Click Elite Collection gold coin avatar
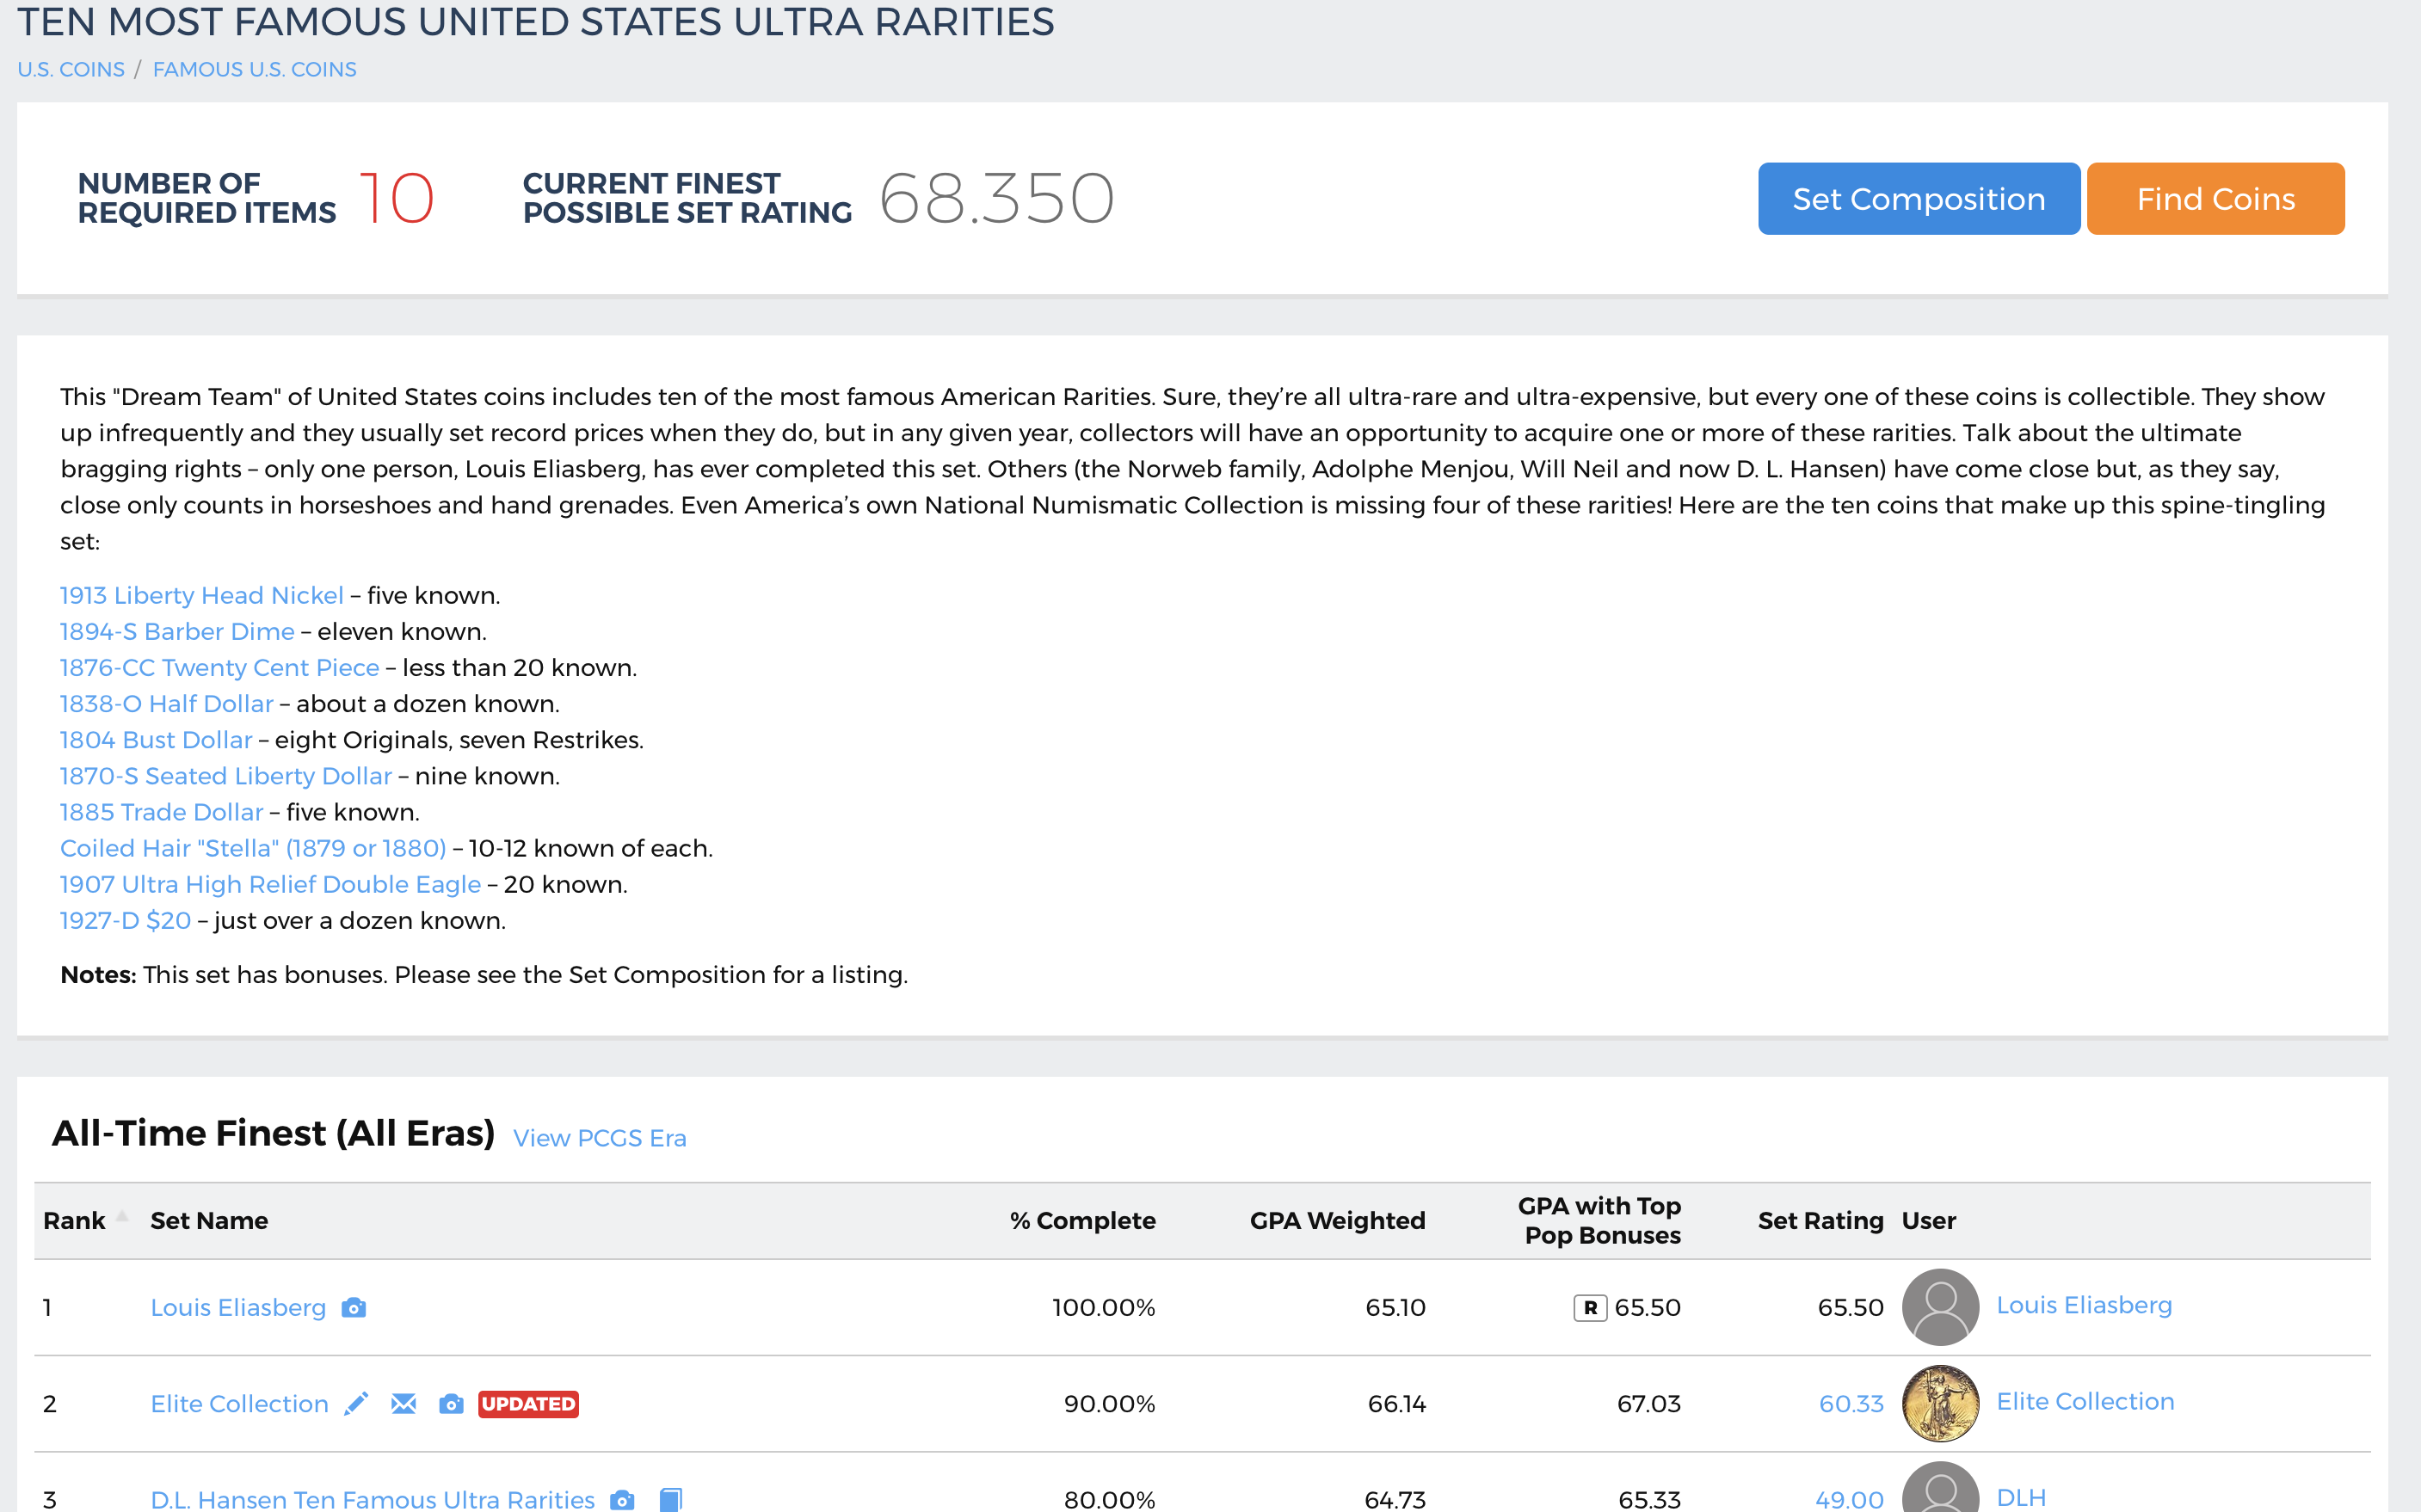 1940,1402
